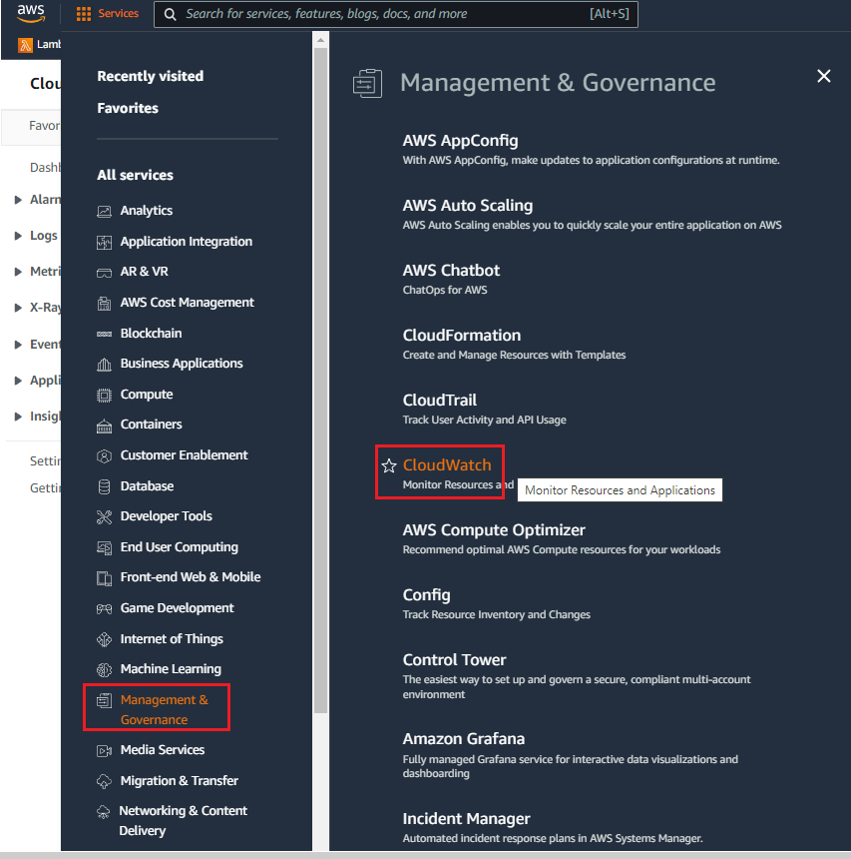Click the Customer Enablement icon
851x859 pixels.
pos(104,456)
